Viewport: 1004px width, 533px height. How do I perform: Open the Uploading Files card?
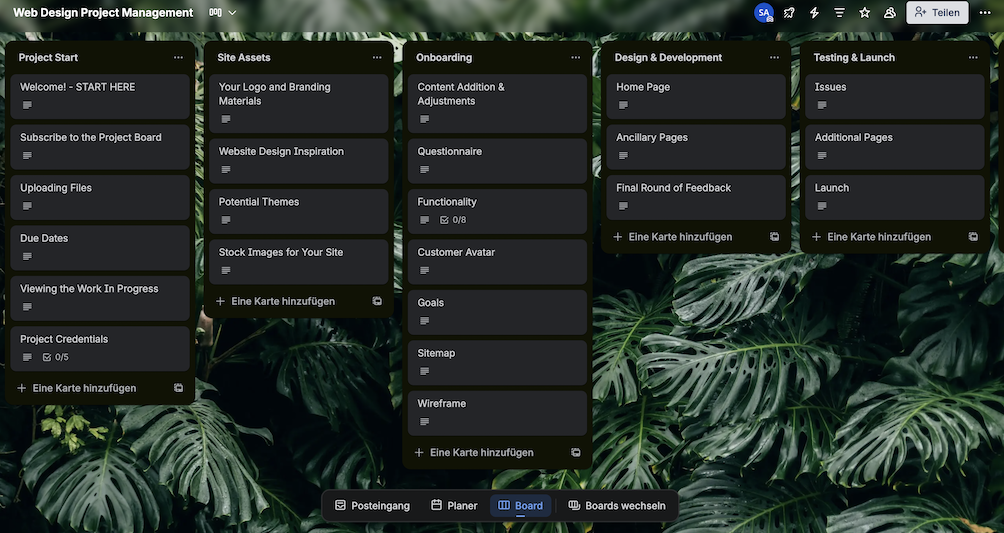pyautogui.click(x=100, y=197)
